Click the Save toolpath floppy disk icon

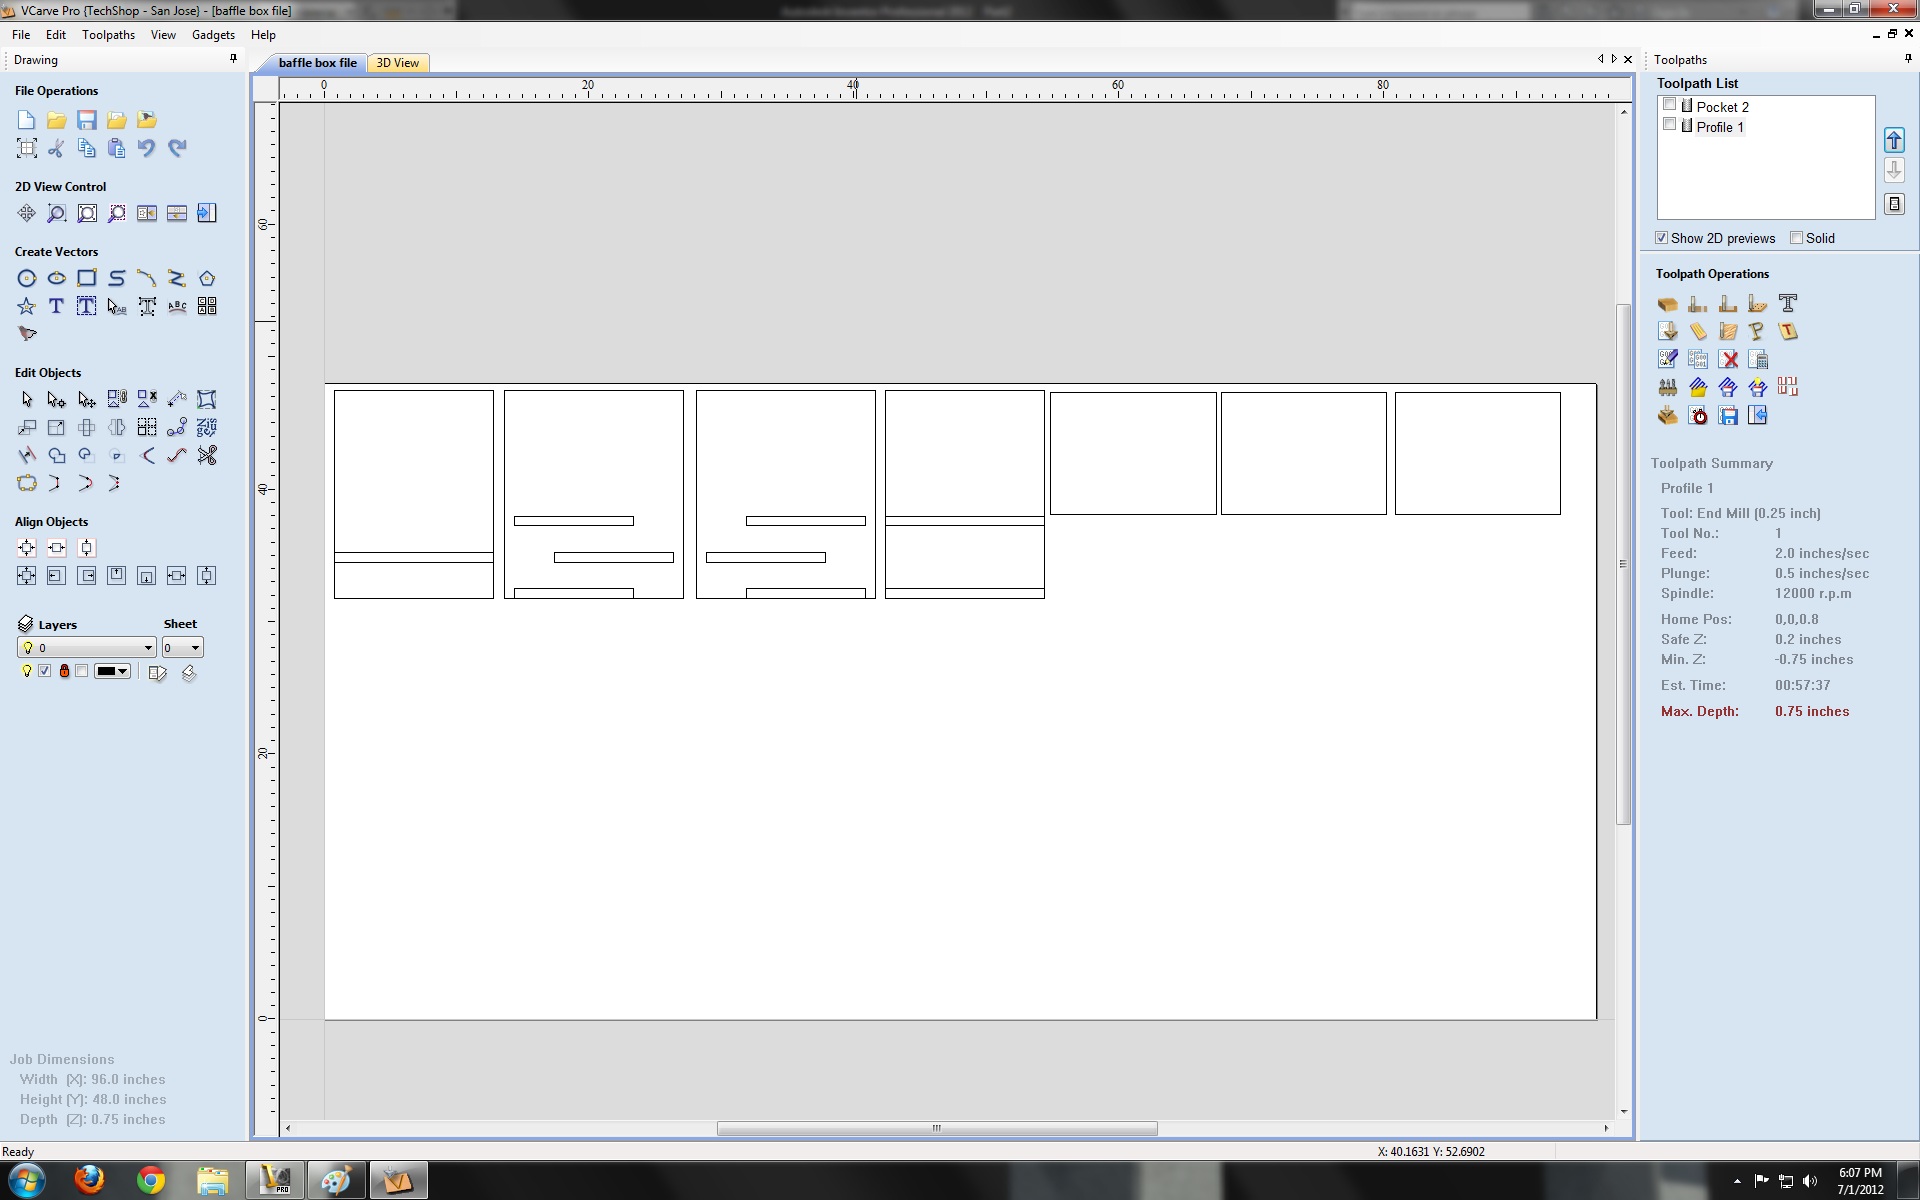1728,415
